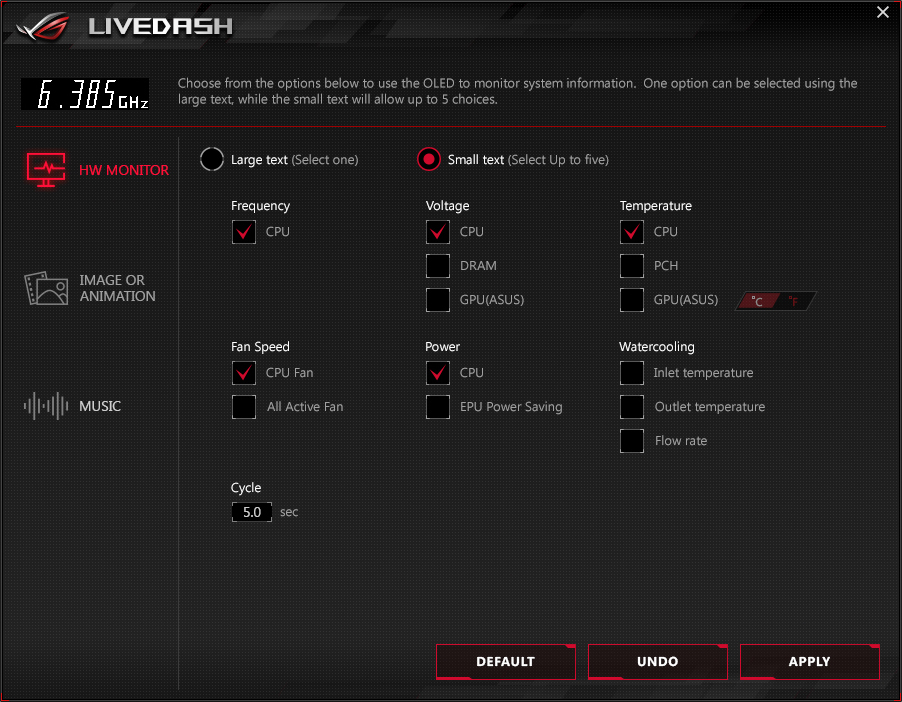
Task: Uncheck Temperature CPU checkbox
Action: (x=632, y=232)
